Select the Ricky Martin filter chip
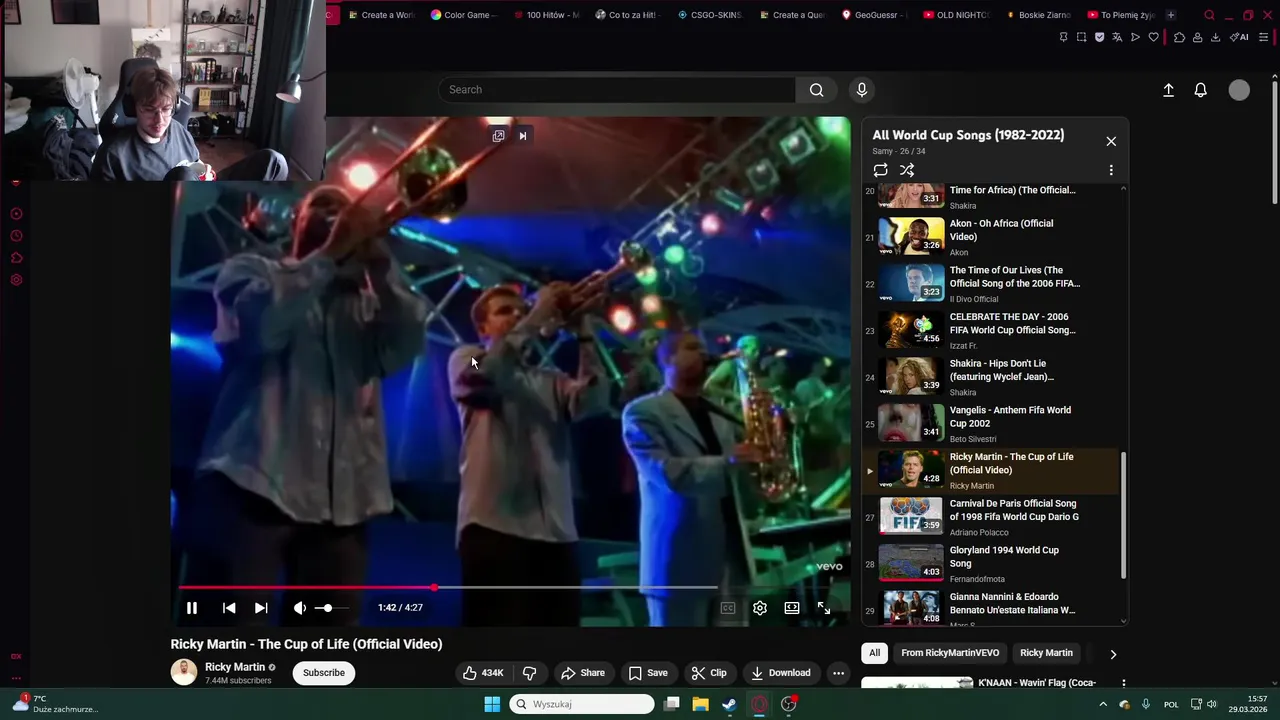Image resolution: width=1280 pixels, height=720 pixels. point(1046,653)
